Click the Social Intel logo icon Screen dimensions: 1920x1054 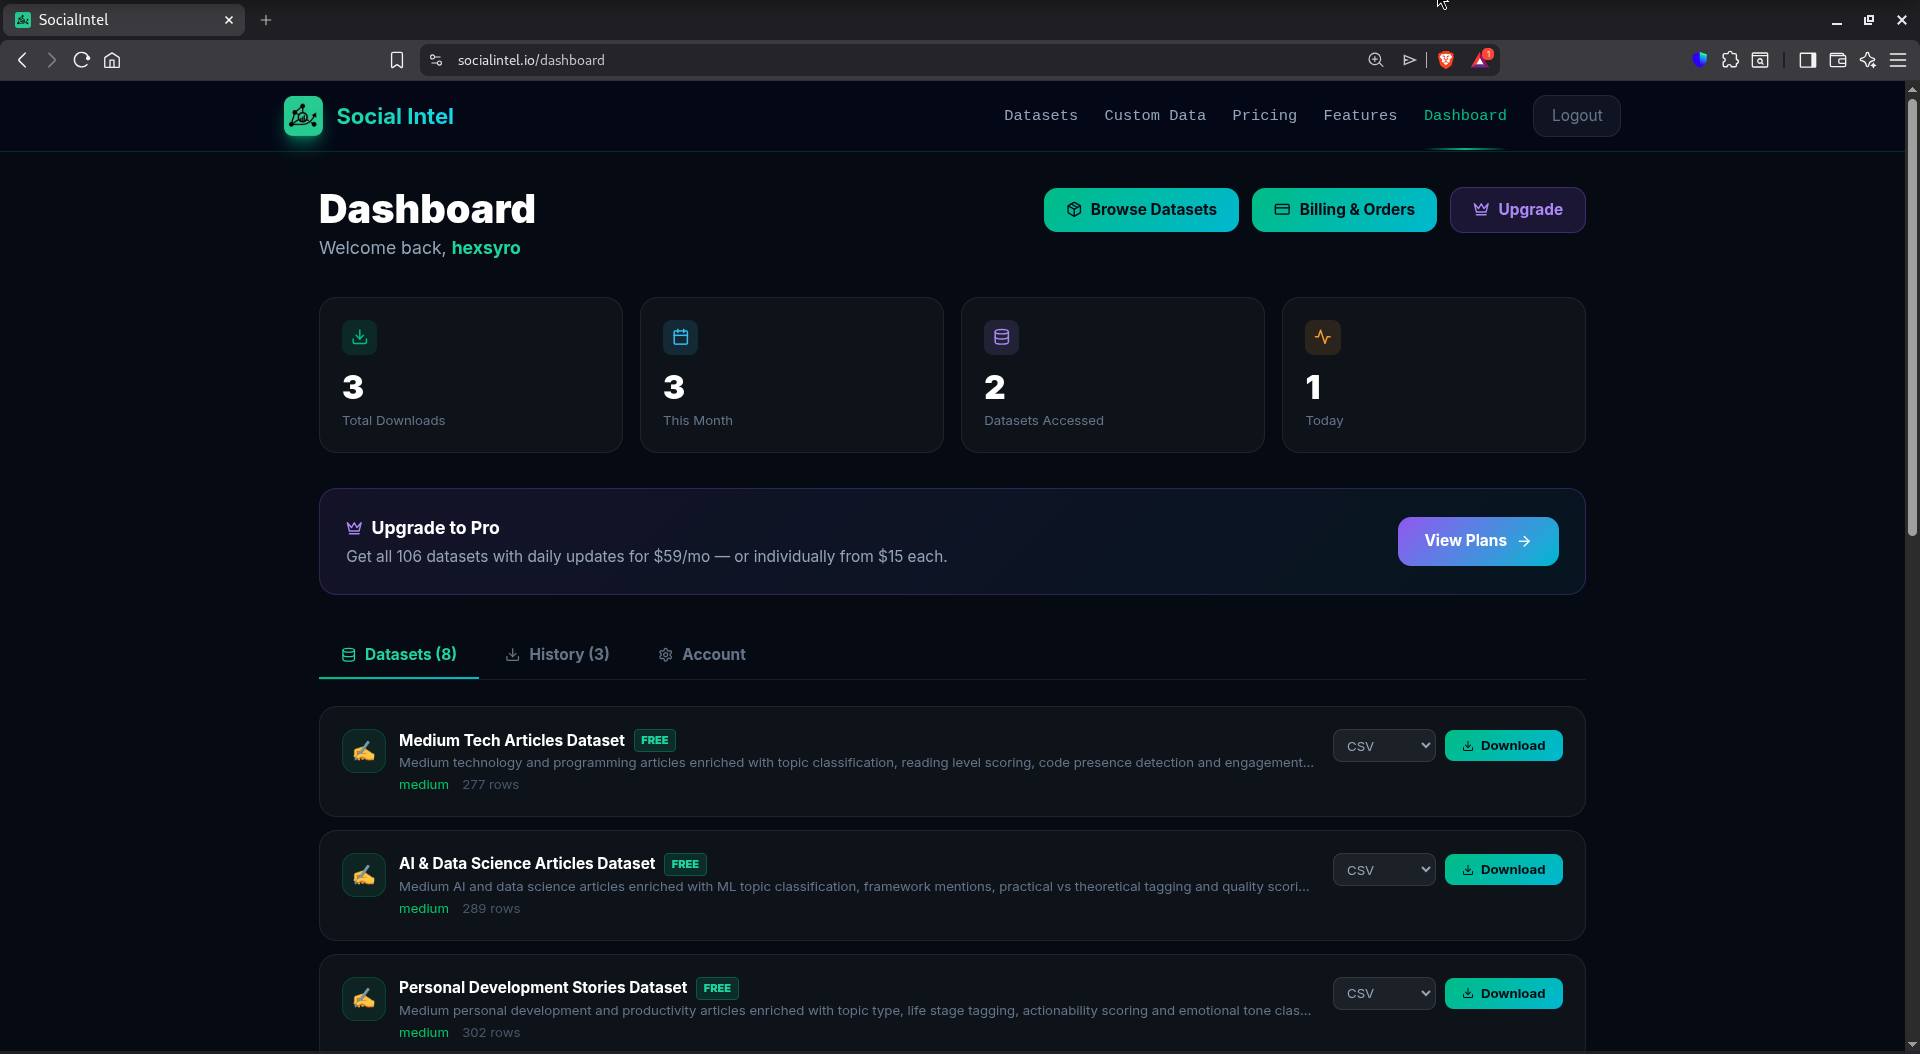(x=302, y=116)
